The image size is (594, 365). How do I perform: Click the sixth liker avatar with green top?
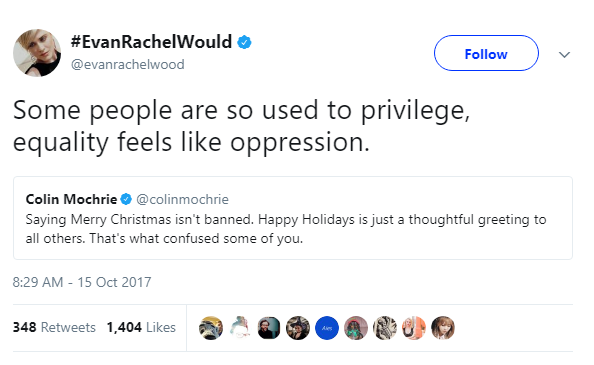point(356,328)
